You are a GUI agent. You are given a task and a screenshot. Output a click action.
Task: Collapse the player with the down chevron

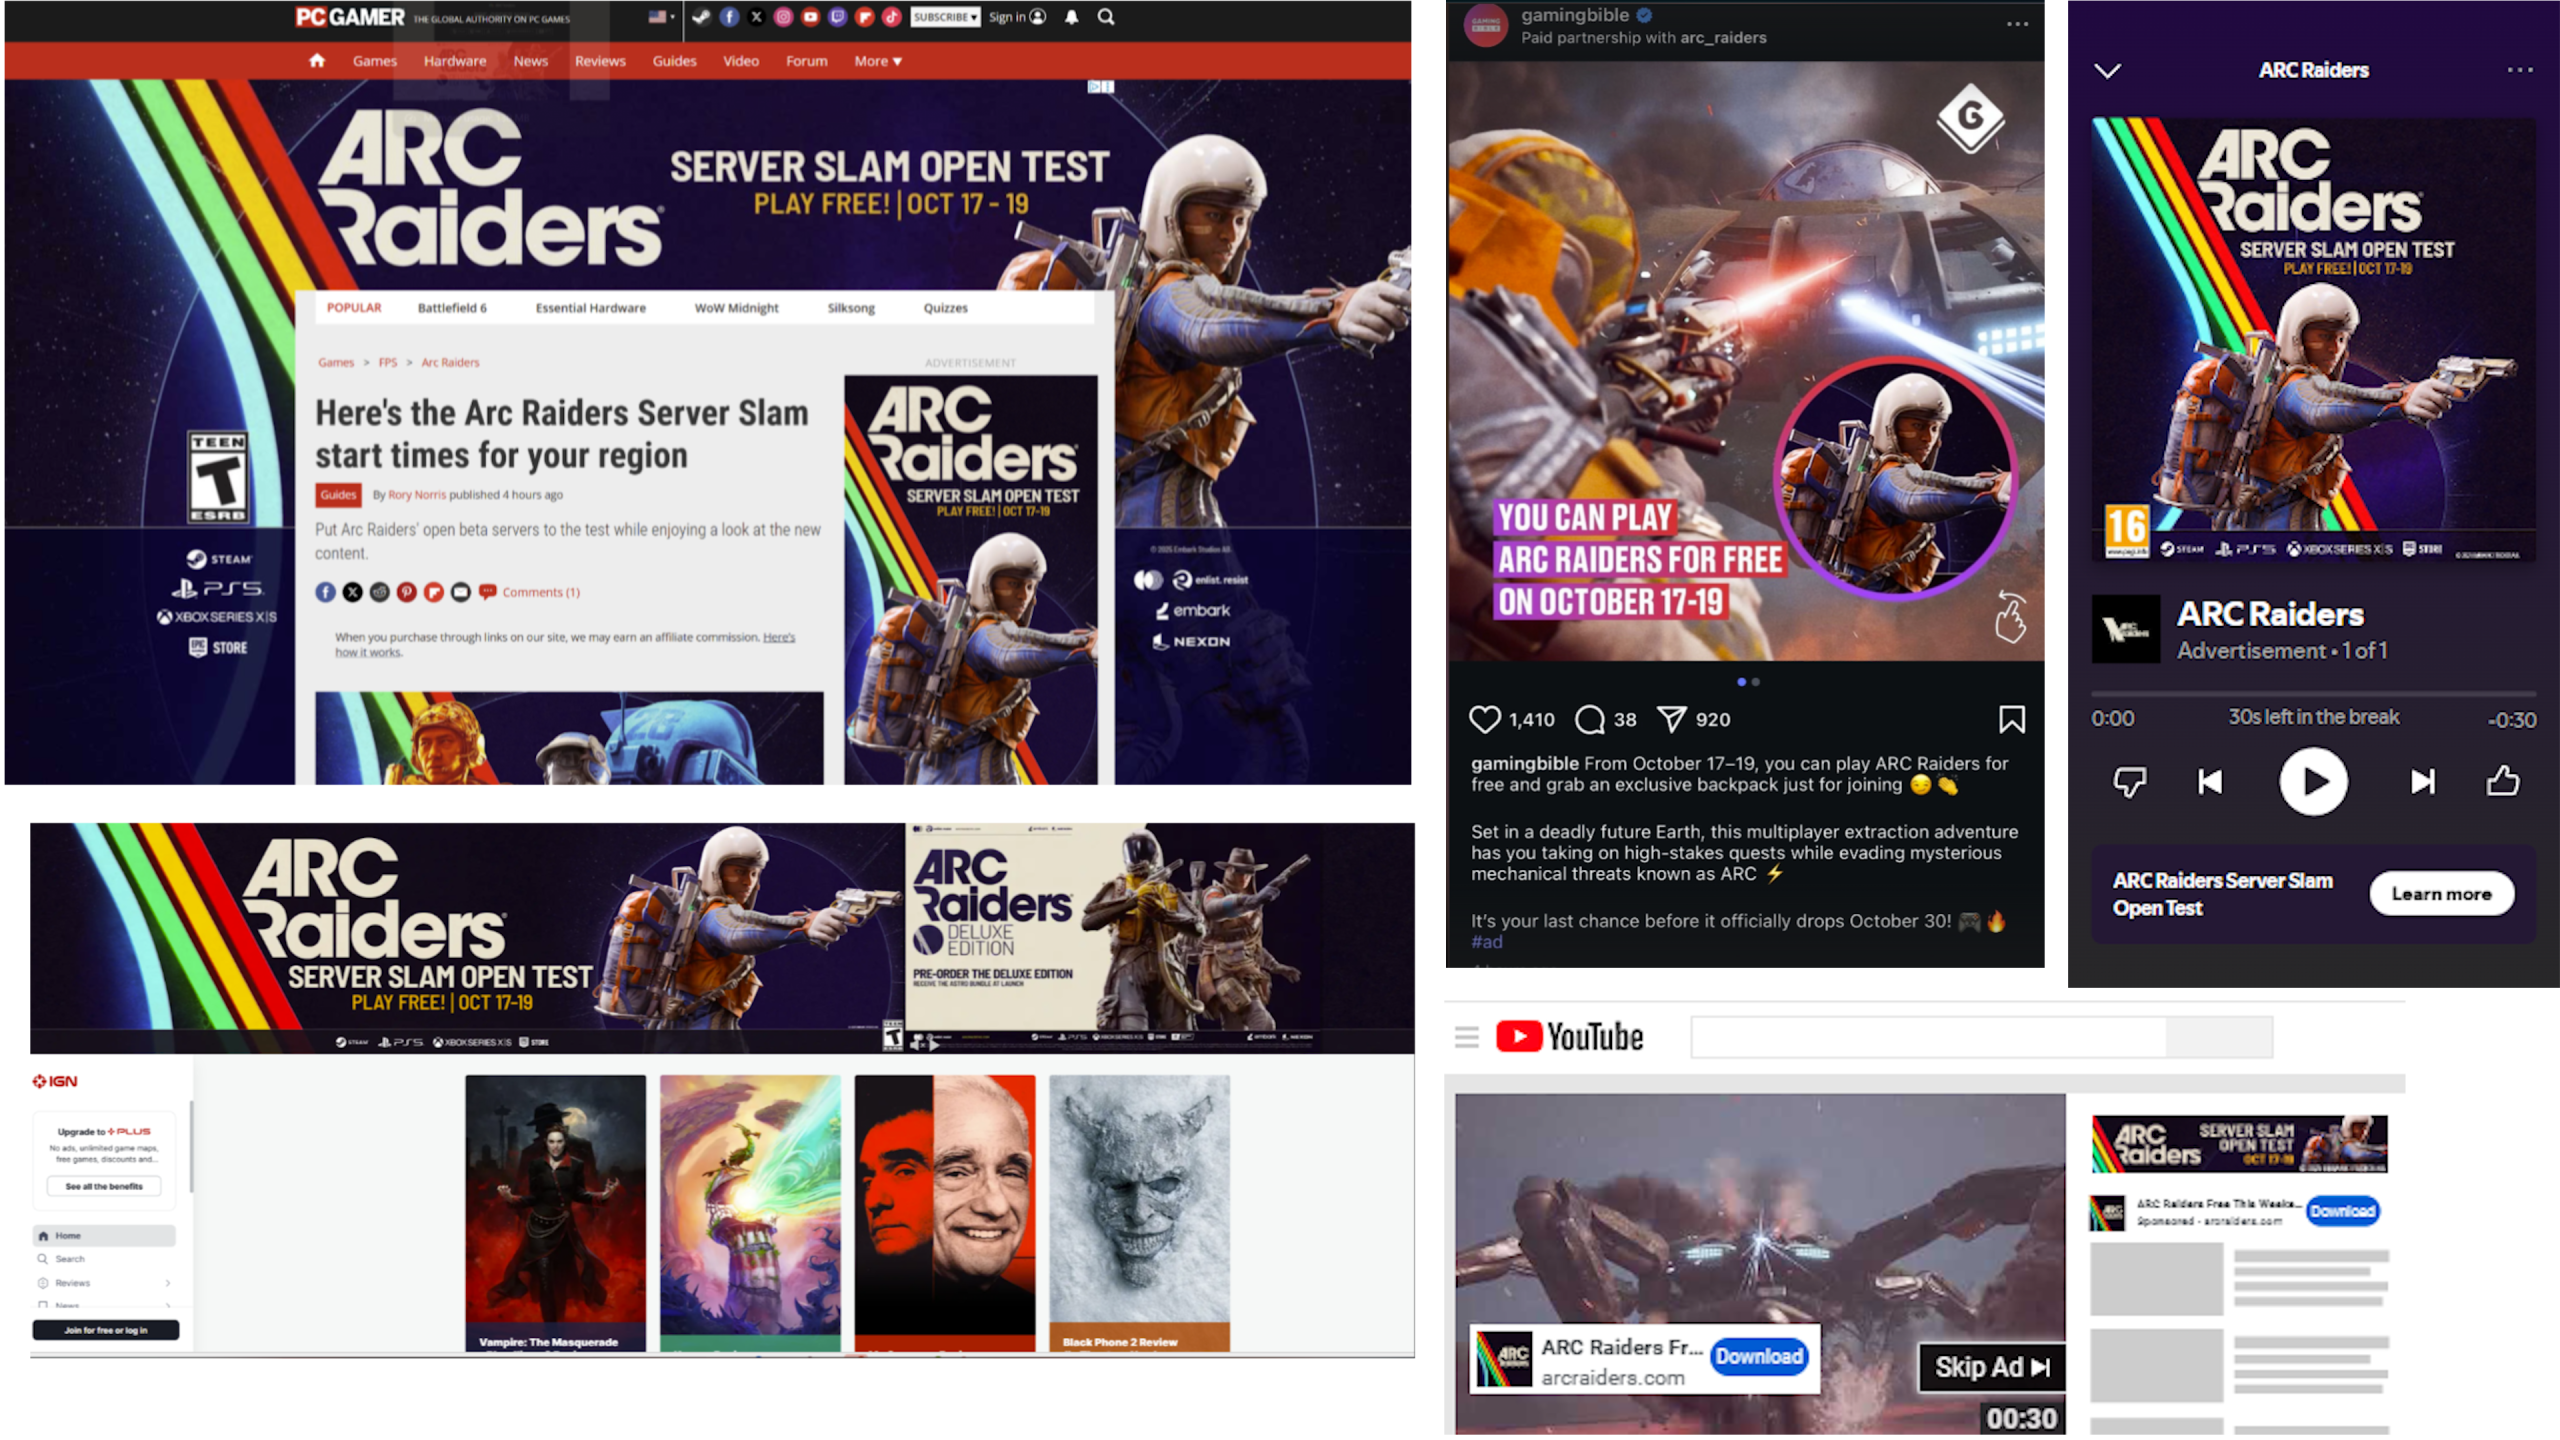point(2108,70)
